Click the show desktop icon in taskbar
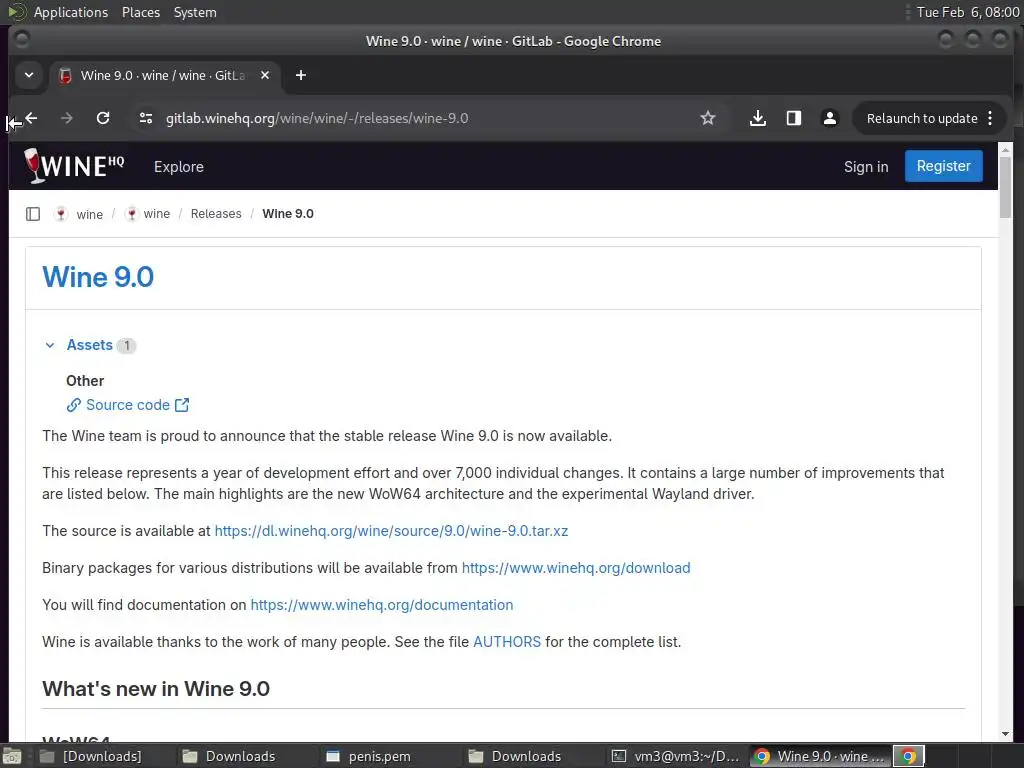1024x768 pixels. pos(12,756)
